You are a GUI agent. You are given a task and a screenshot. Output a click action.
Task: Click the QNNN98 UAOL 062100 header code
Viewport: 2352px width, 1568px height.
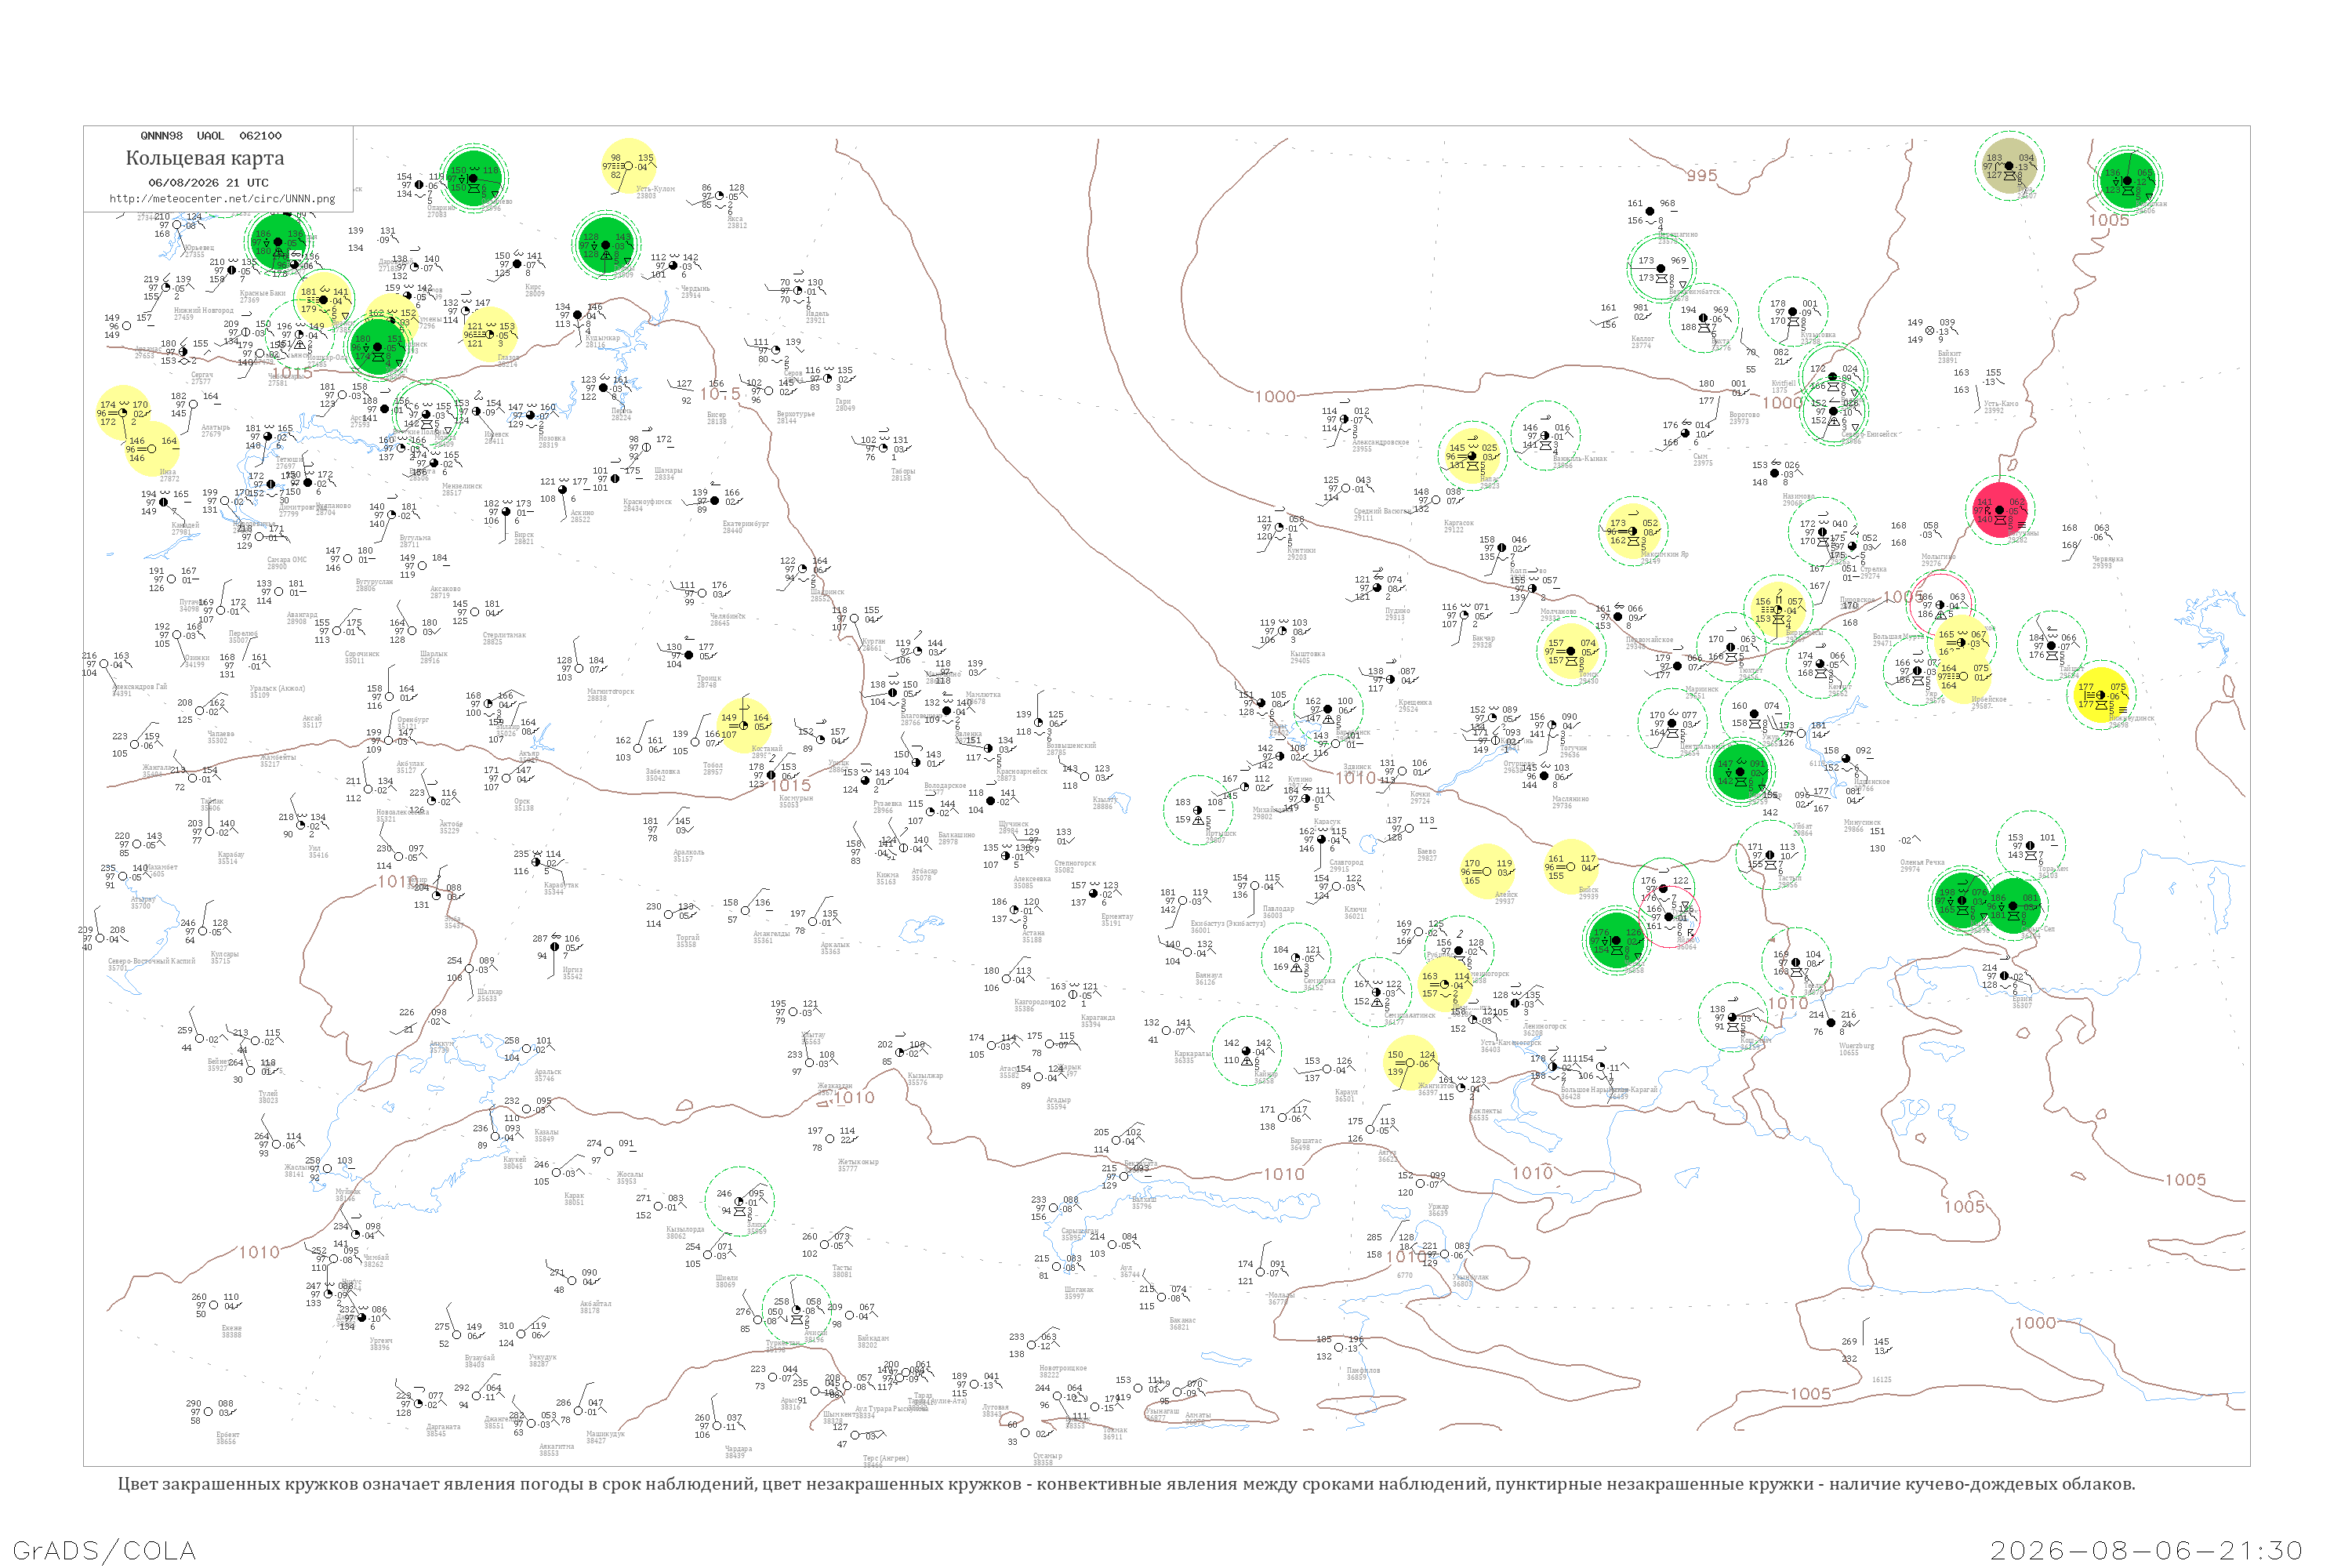211,136
